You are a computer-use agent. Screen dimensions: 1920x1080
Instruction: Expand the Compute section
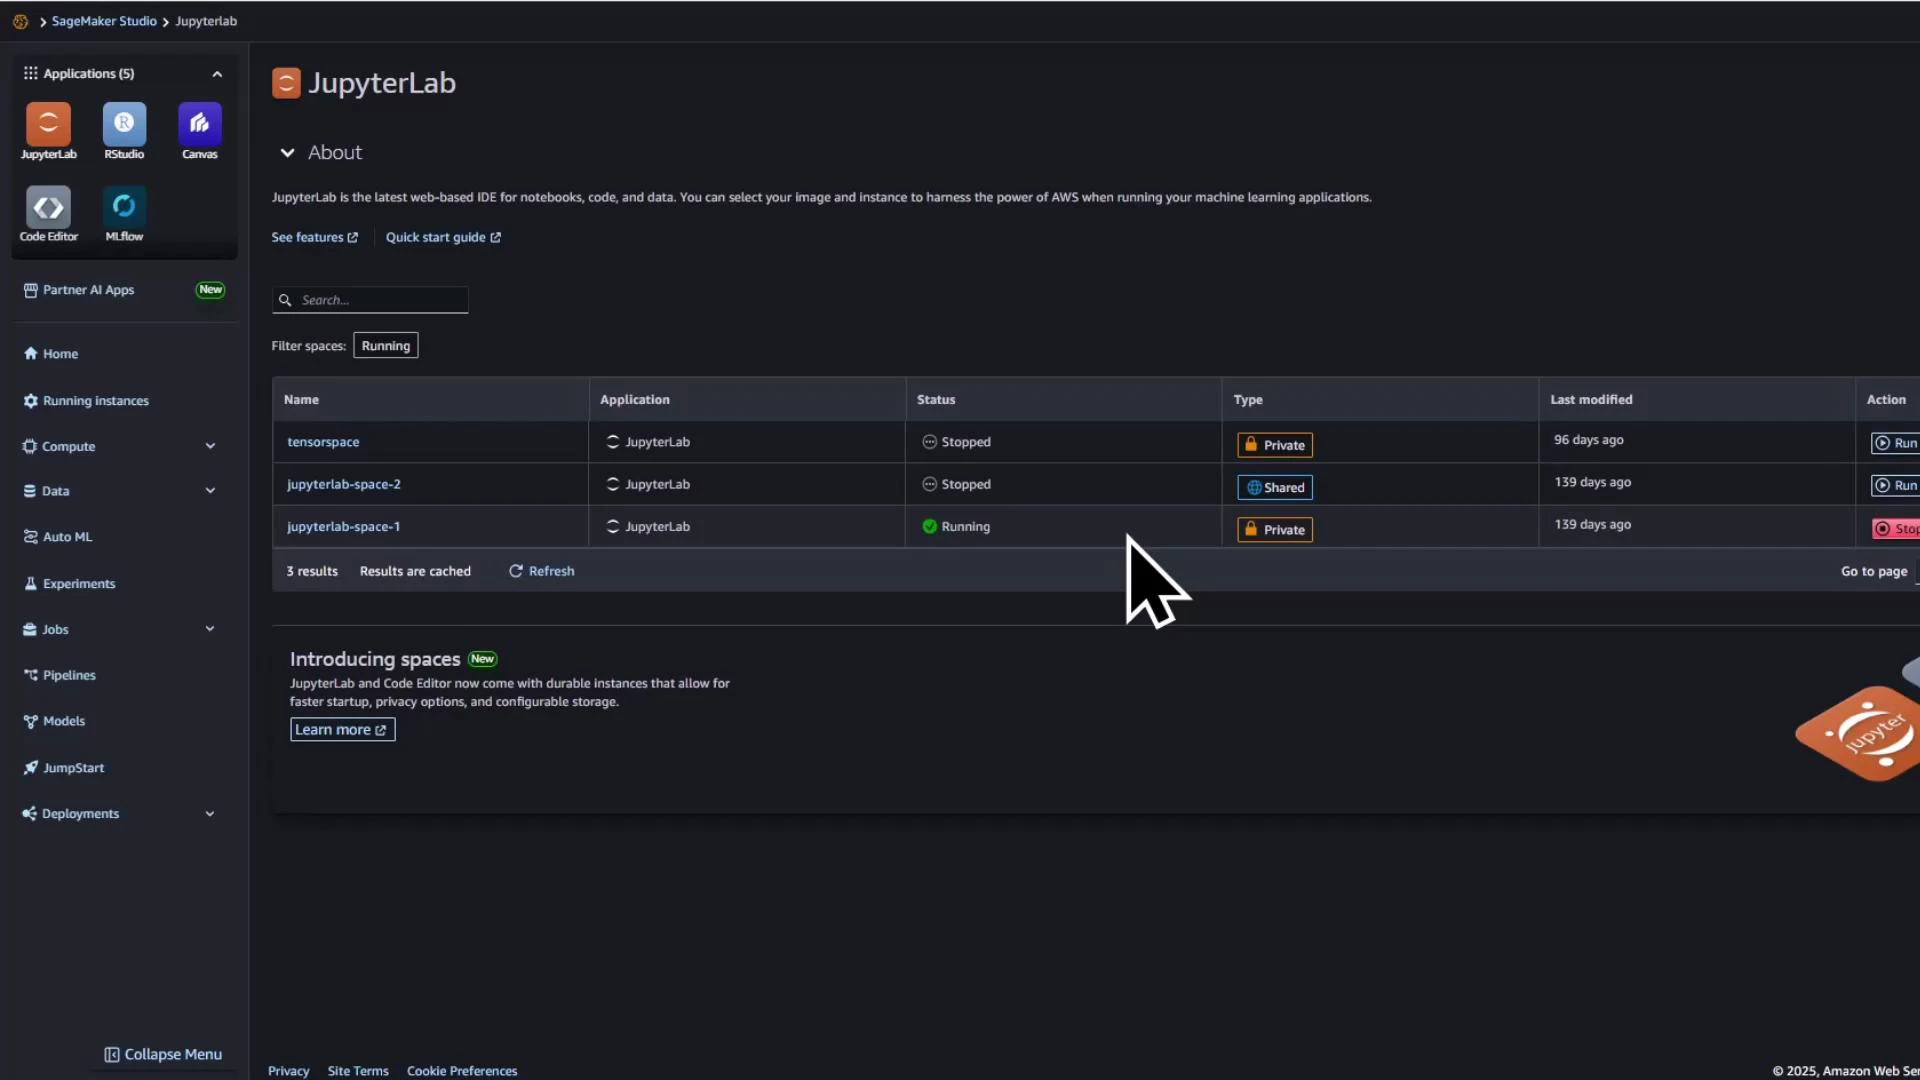coord(67,446)
